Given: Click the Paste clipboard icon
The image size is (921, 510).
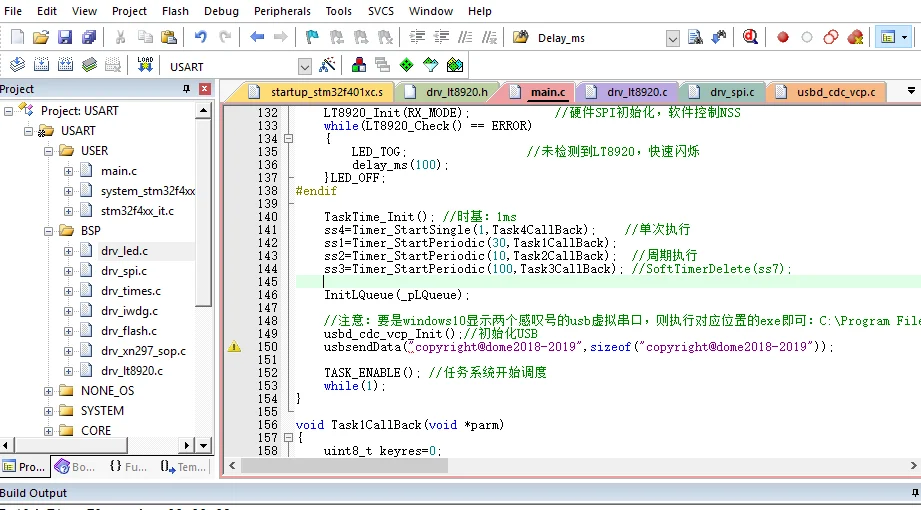Looking at the screenshot, I should [x=169, y=38].
